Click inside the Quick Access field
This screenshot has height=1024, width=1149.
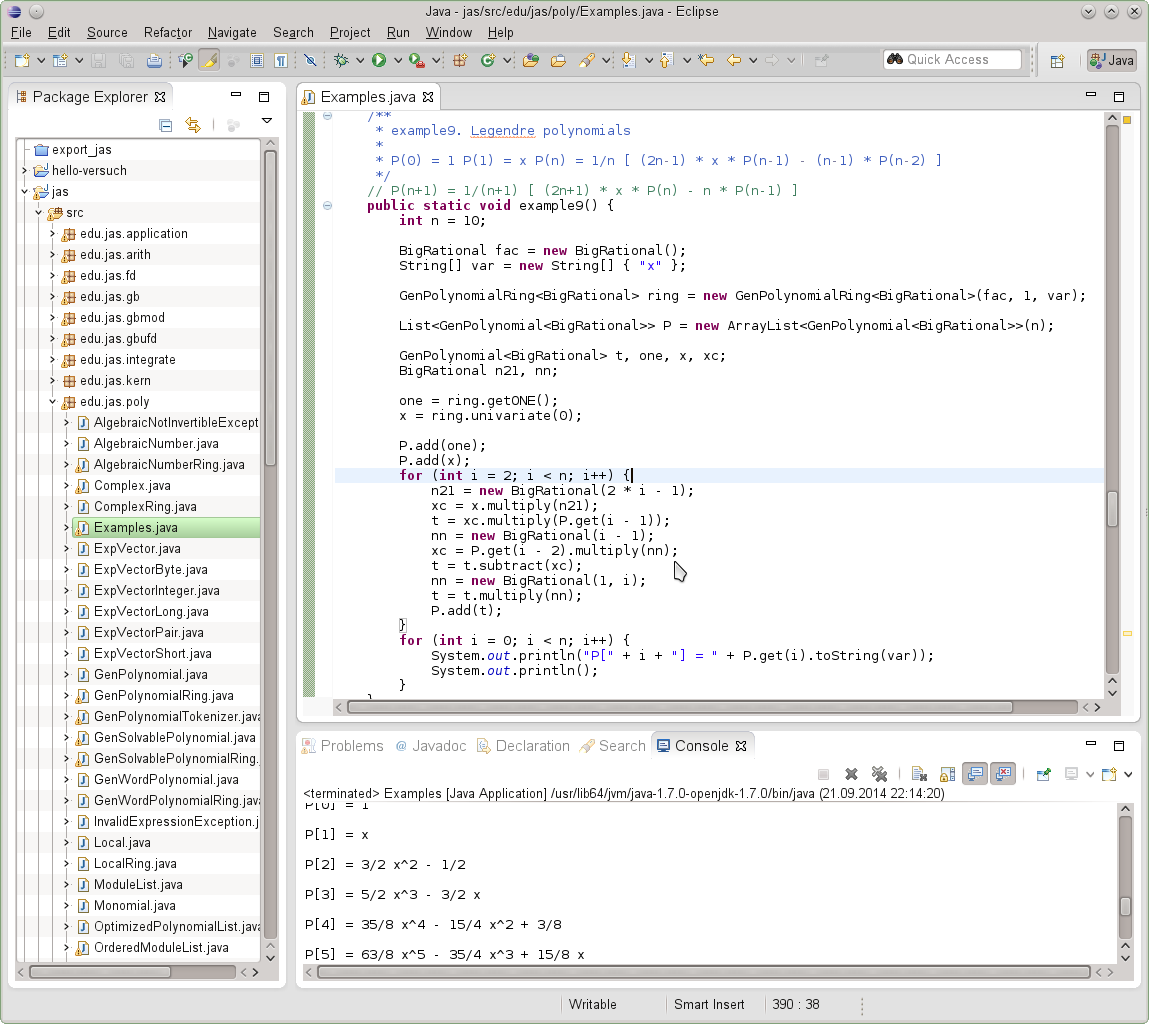953,59
